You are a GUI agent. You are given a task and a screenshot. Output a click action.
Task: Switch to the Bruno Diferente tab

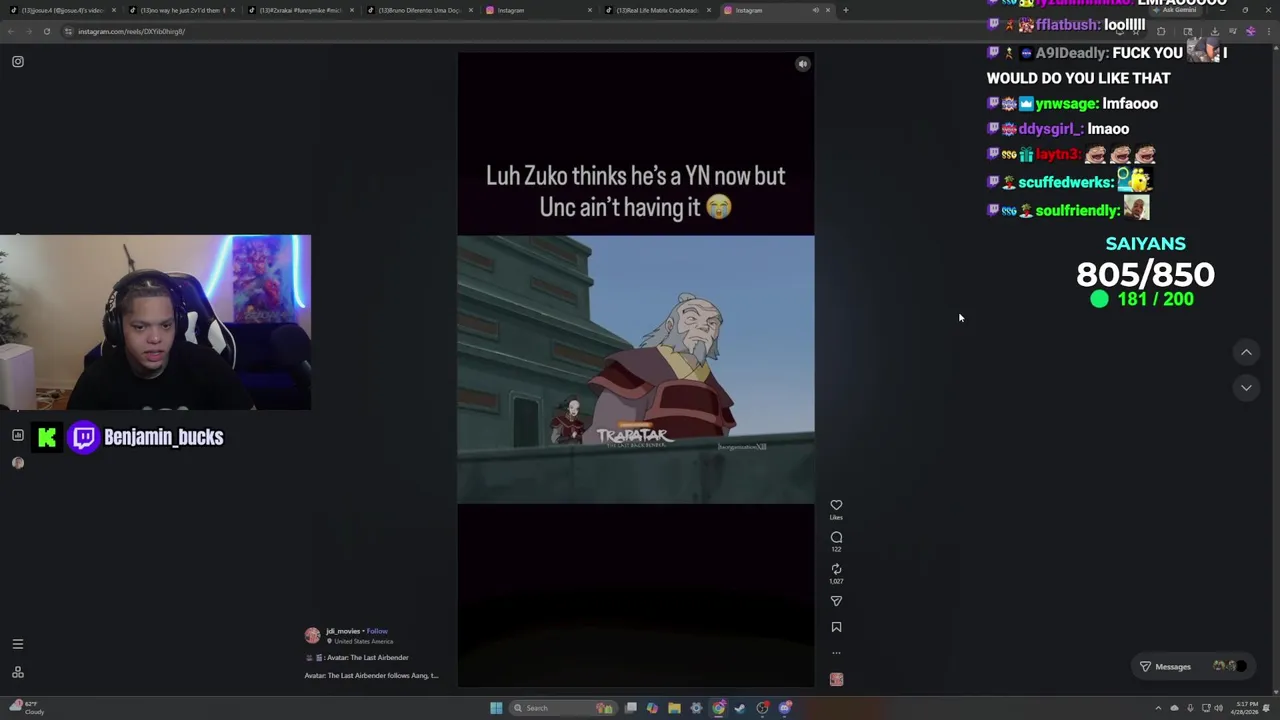418,10
